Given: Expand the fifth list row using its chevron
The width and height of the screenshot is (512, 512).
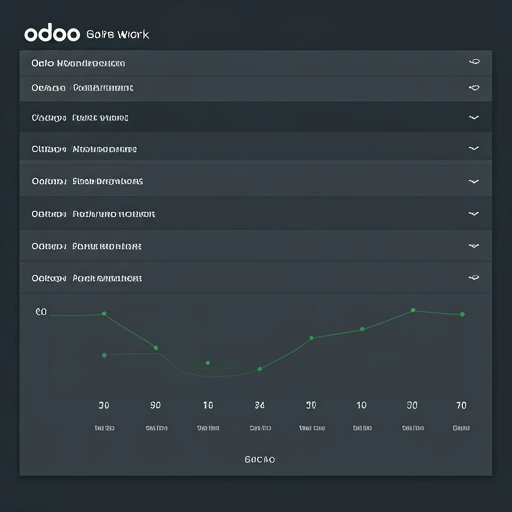Looking at the screenshot, I should (474, 181).
